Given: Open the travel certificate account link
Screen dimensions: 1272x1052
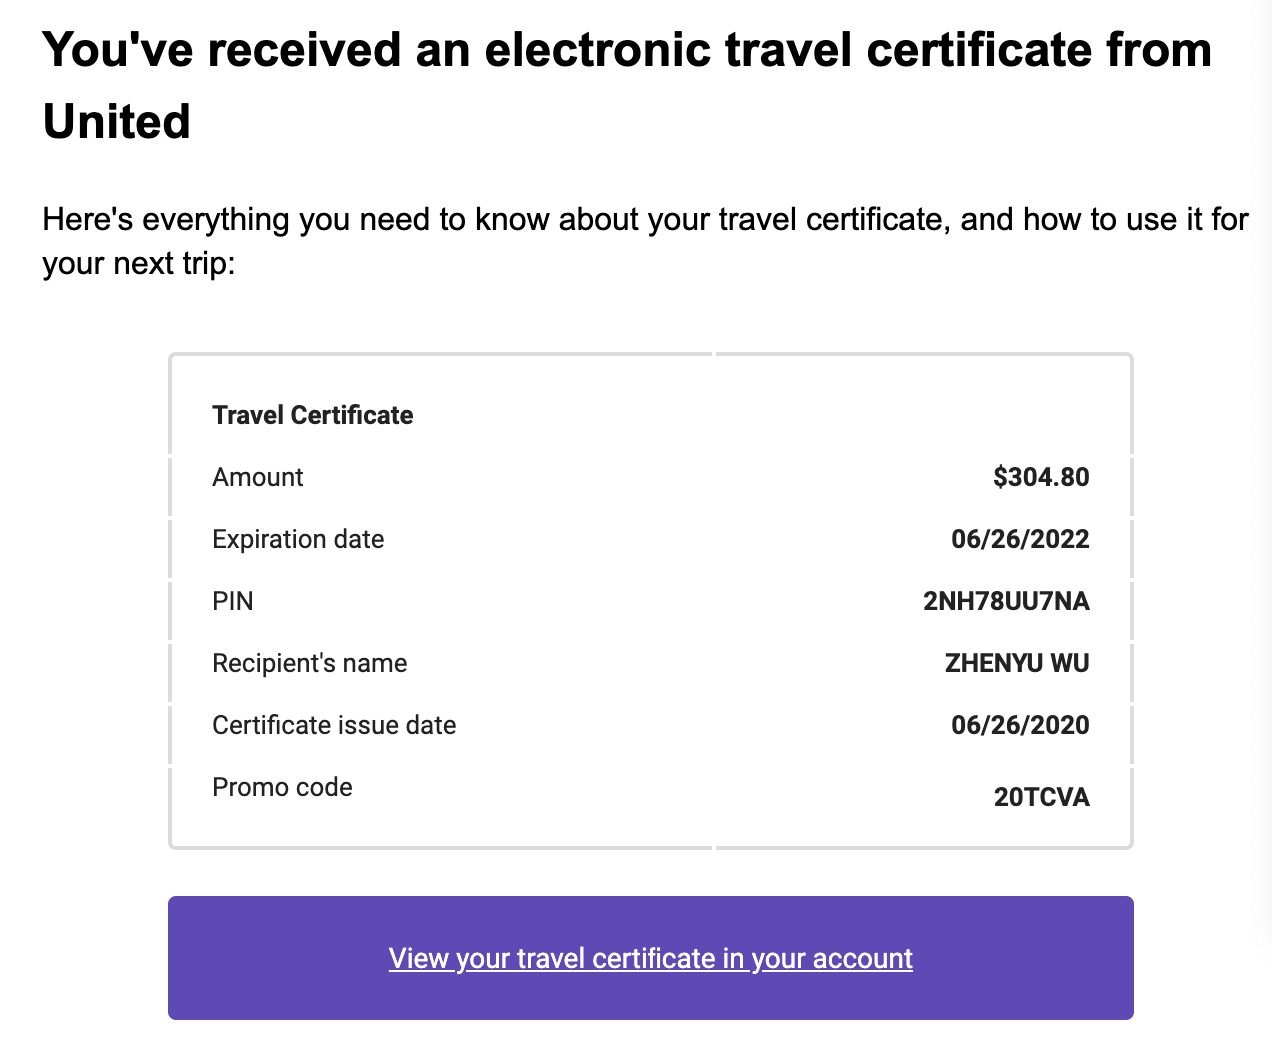Looking at the screenshot, I should 650,958.
